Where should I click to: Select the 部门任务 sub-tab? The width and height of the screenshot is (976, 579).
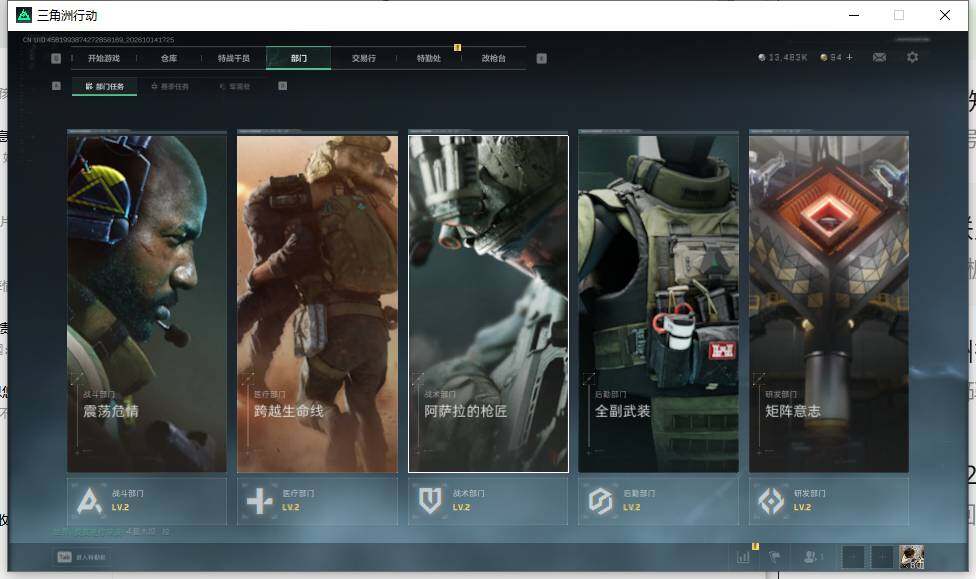(105, 87)
